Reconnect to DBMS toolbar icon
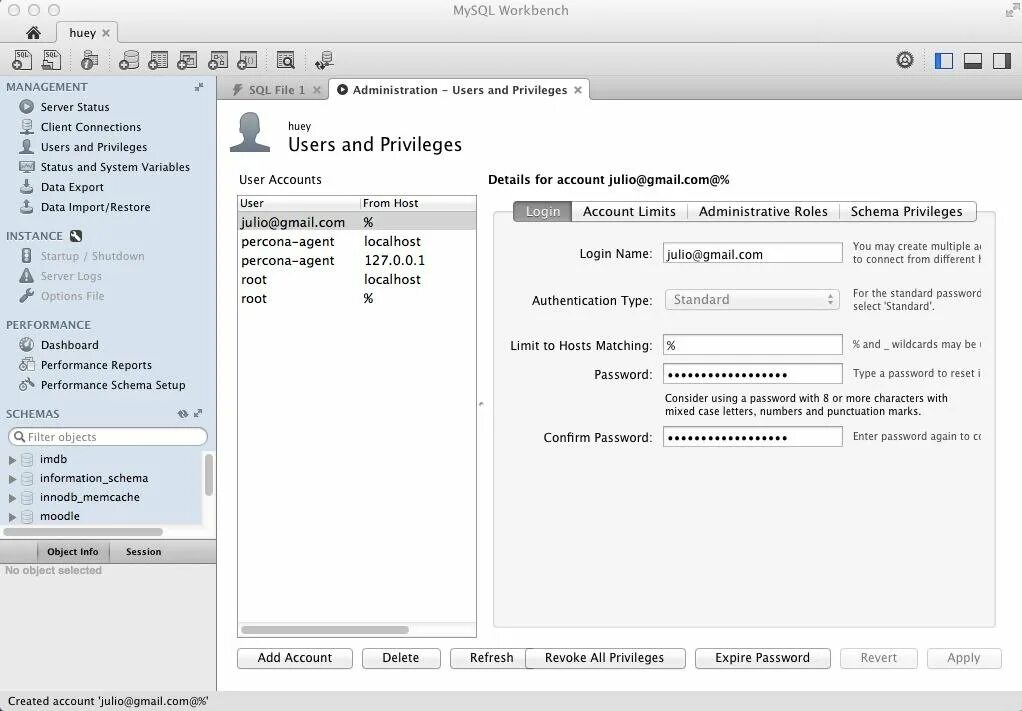The image size is (1022, 711). tap(324, 61)
